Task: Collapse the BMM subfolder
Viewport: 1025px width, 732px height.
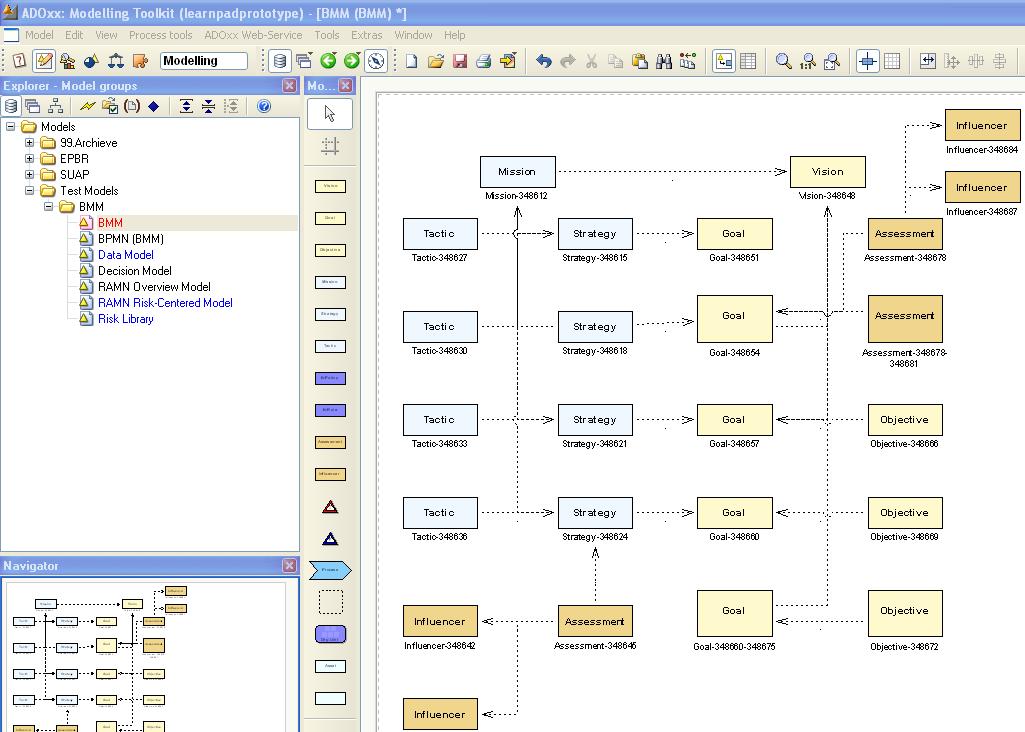Action: 48,207
